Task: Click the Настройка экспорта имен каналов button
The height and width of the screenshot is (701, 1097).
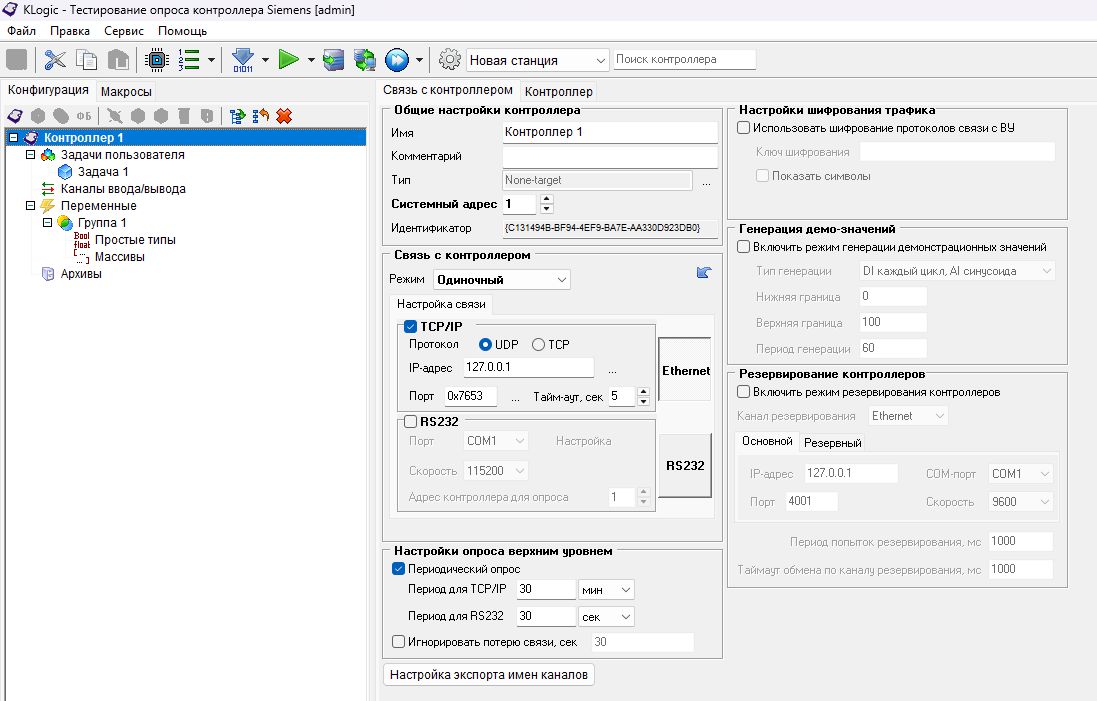Action: pyautogui.click(x=489, y=675)
